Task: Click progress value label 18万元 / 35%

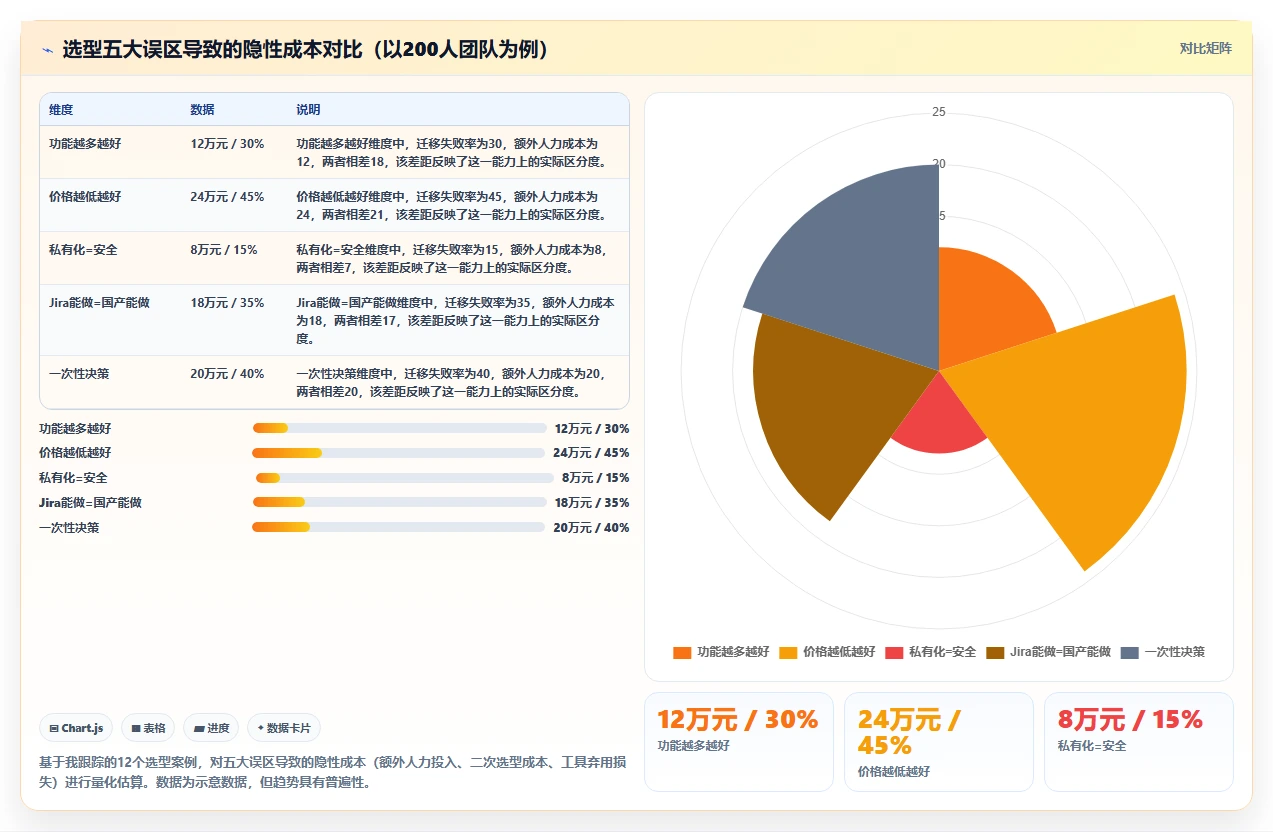Action: click(x=592, y=503)
